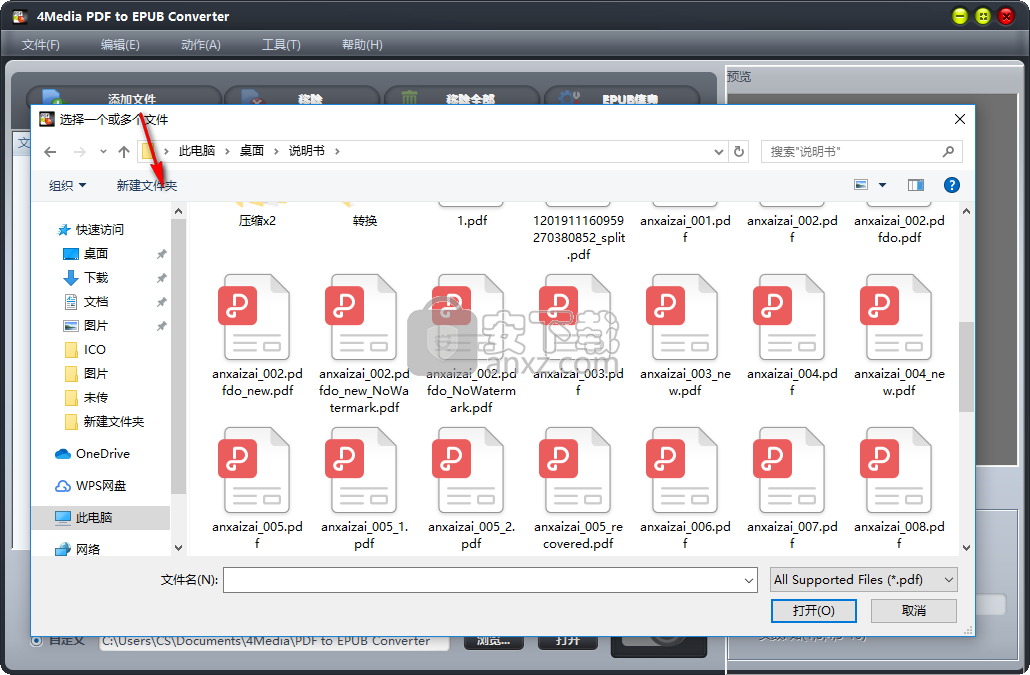
Task: Open the view options dropdown arrow
Action: pyautogui.click(x=882, y=185)
